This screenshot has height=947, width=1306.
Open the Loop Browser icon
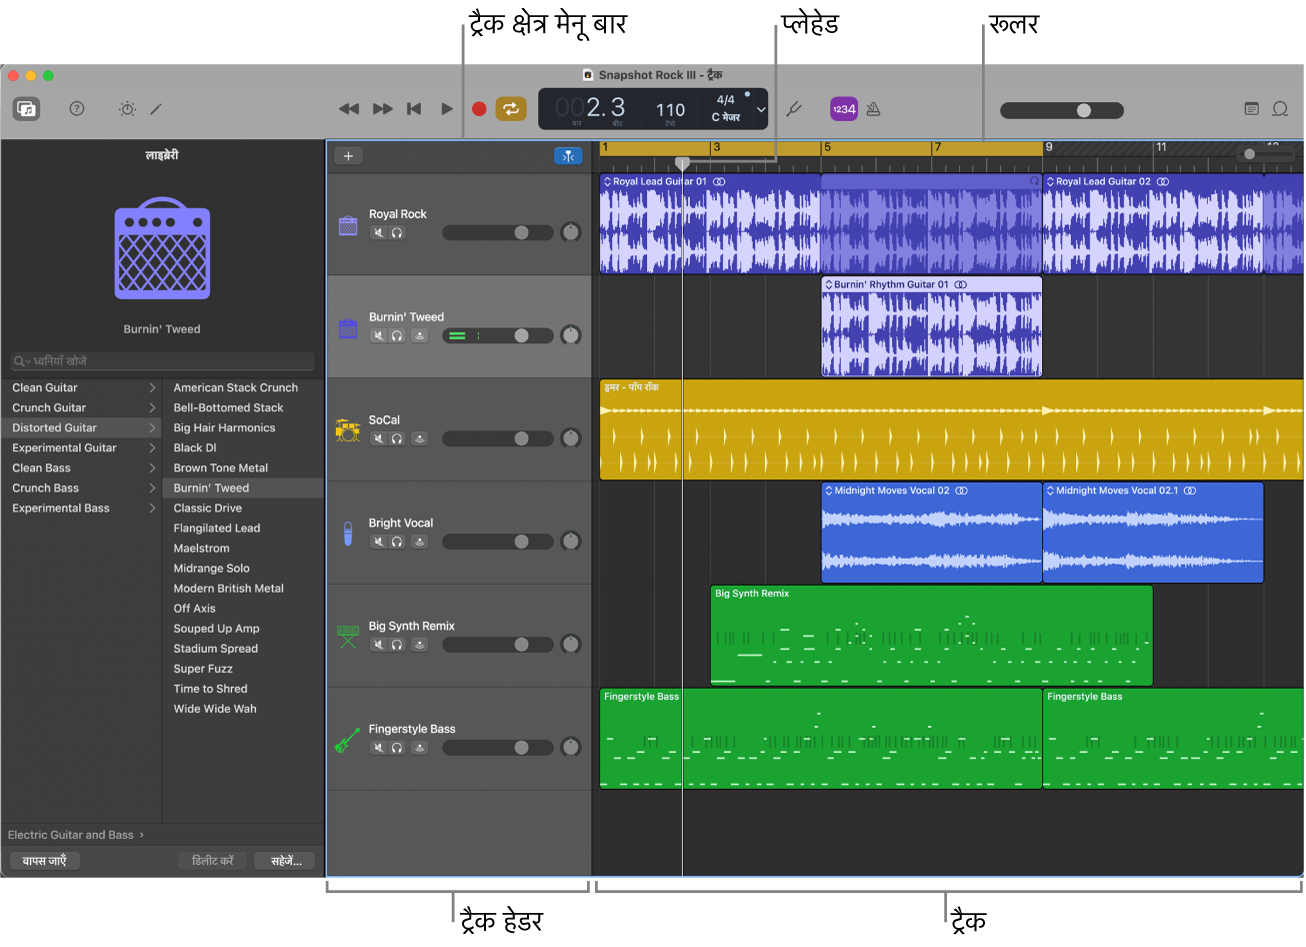[x=1280, y=109]
